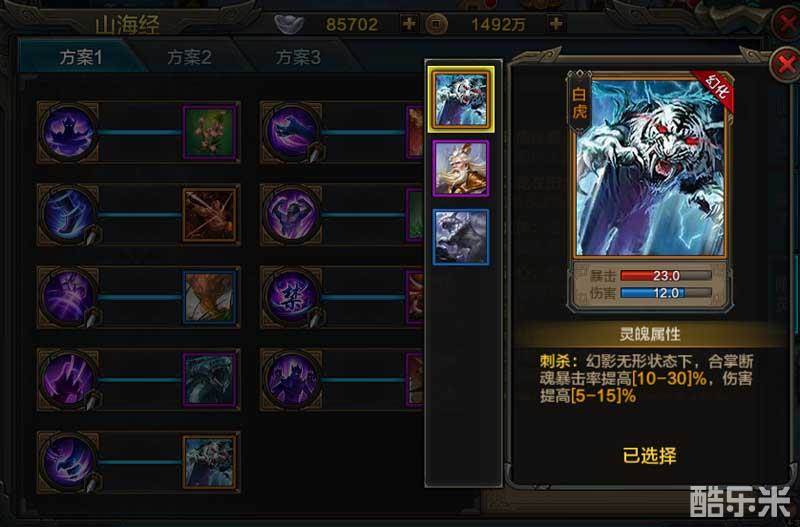
Task: Click the flower card soul slot
Action: tap(210, 132)
